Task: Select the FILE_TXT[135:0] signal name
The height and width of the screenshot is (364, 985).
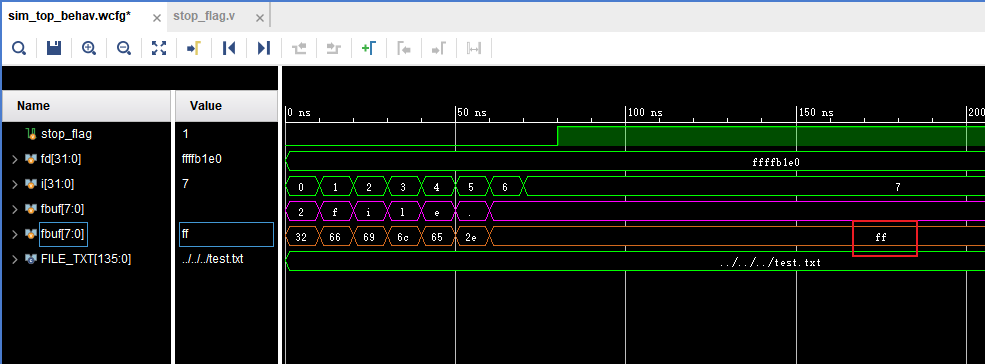Action: pyautogui.click(x=85, y=258)
